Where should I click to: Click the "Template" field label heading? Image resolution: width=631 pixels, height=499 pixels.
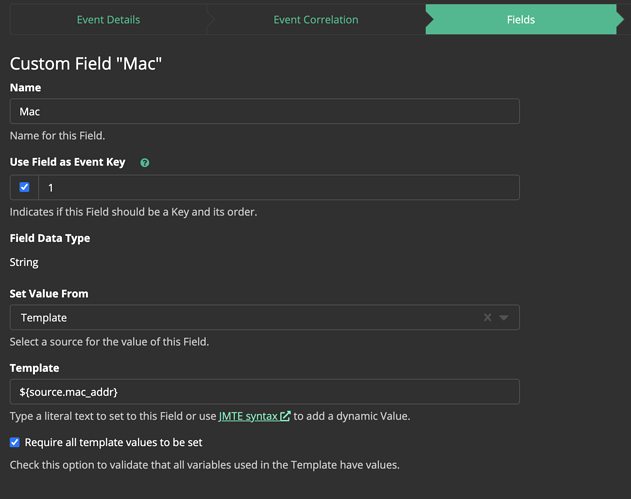pos(35,368)
